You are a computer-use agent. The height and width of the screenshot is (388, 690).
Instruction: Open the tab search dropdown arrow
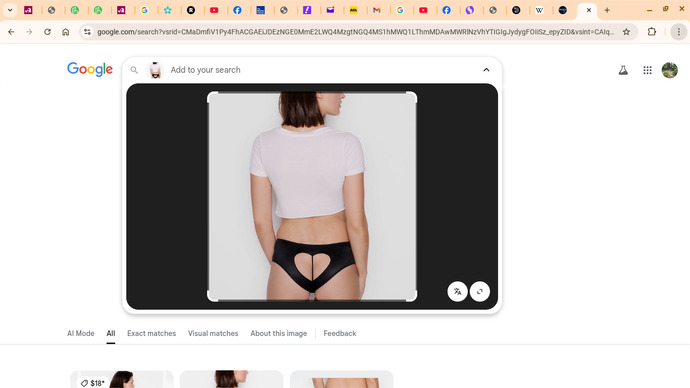10,10
